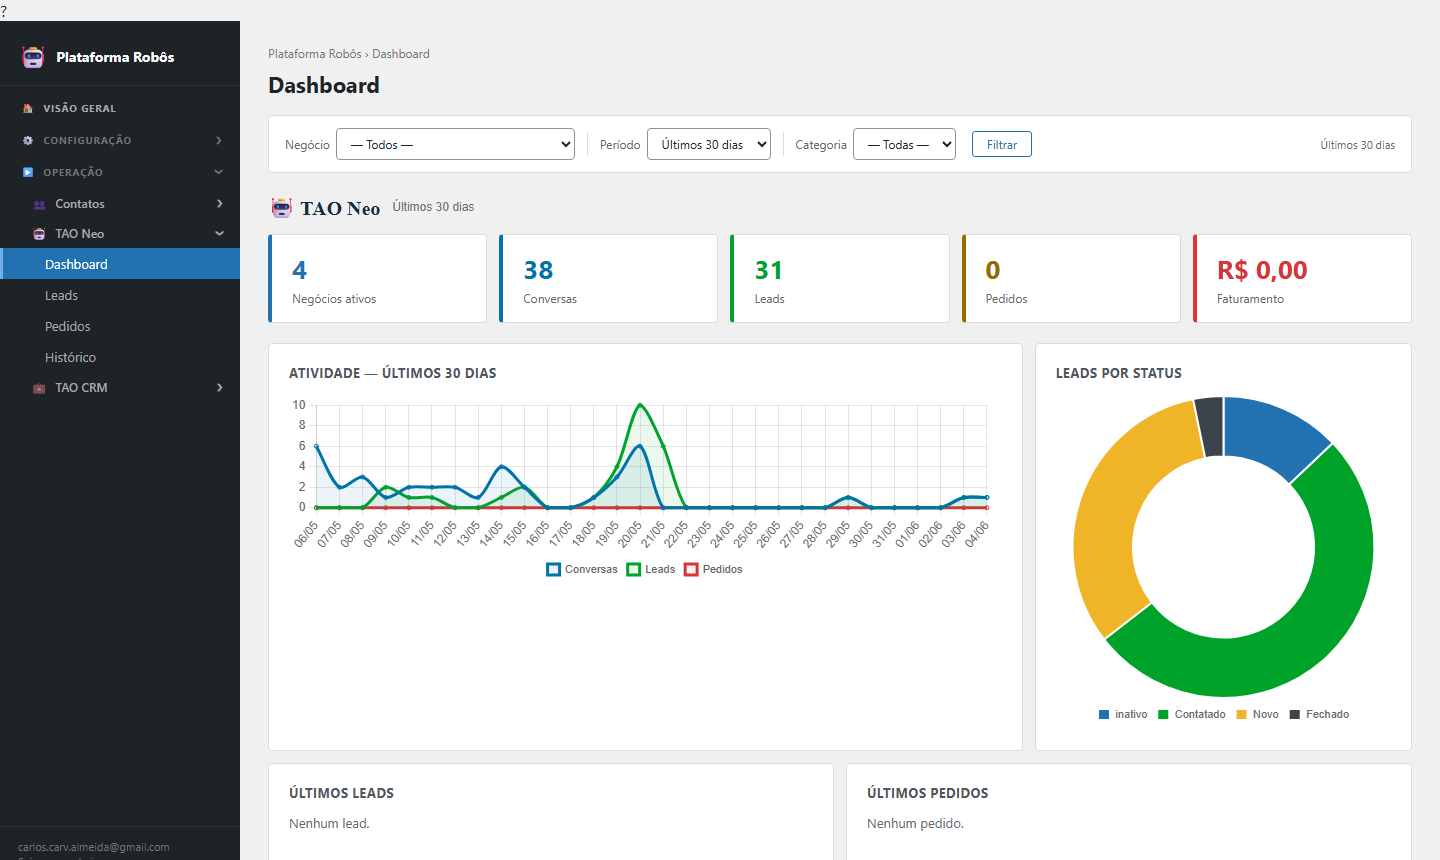
Task: Toggle Fechado in donut legend
Action: (1319, 714)
